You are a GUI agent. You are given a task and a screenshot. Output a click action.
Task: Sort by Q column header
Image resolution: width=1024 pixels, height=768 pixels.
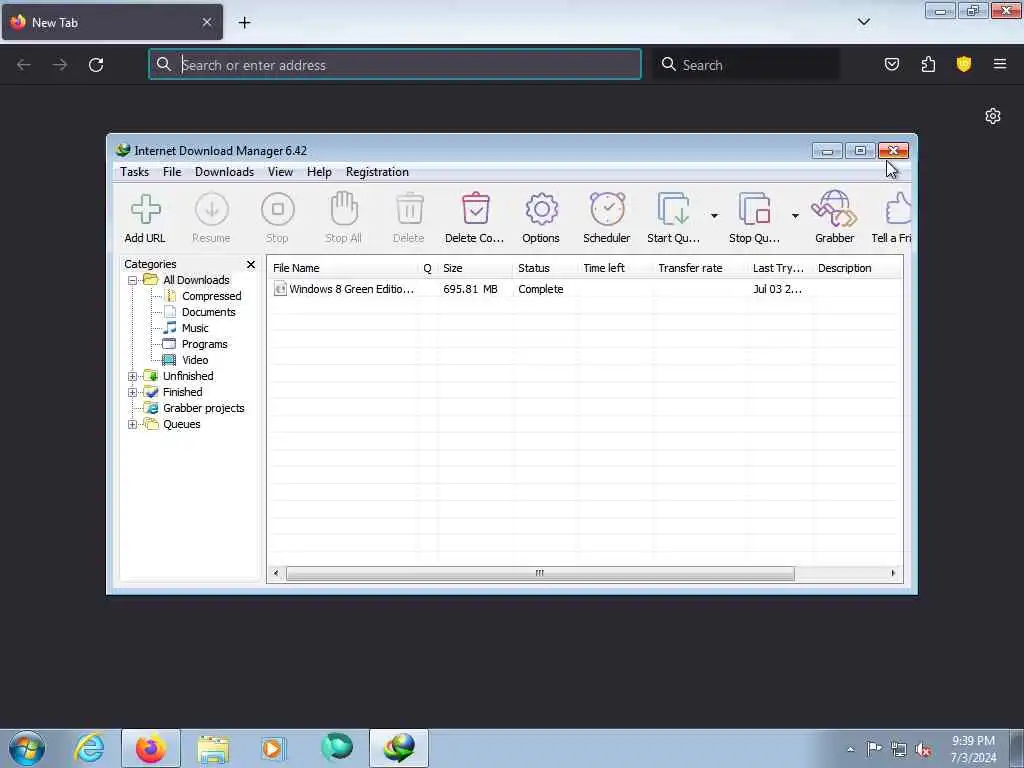428,268
